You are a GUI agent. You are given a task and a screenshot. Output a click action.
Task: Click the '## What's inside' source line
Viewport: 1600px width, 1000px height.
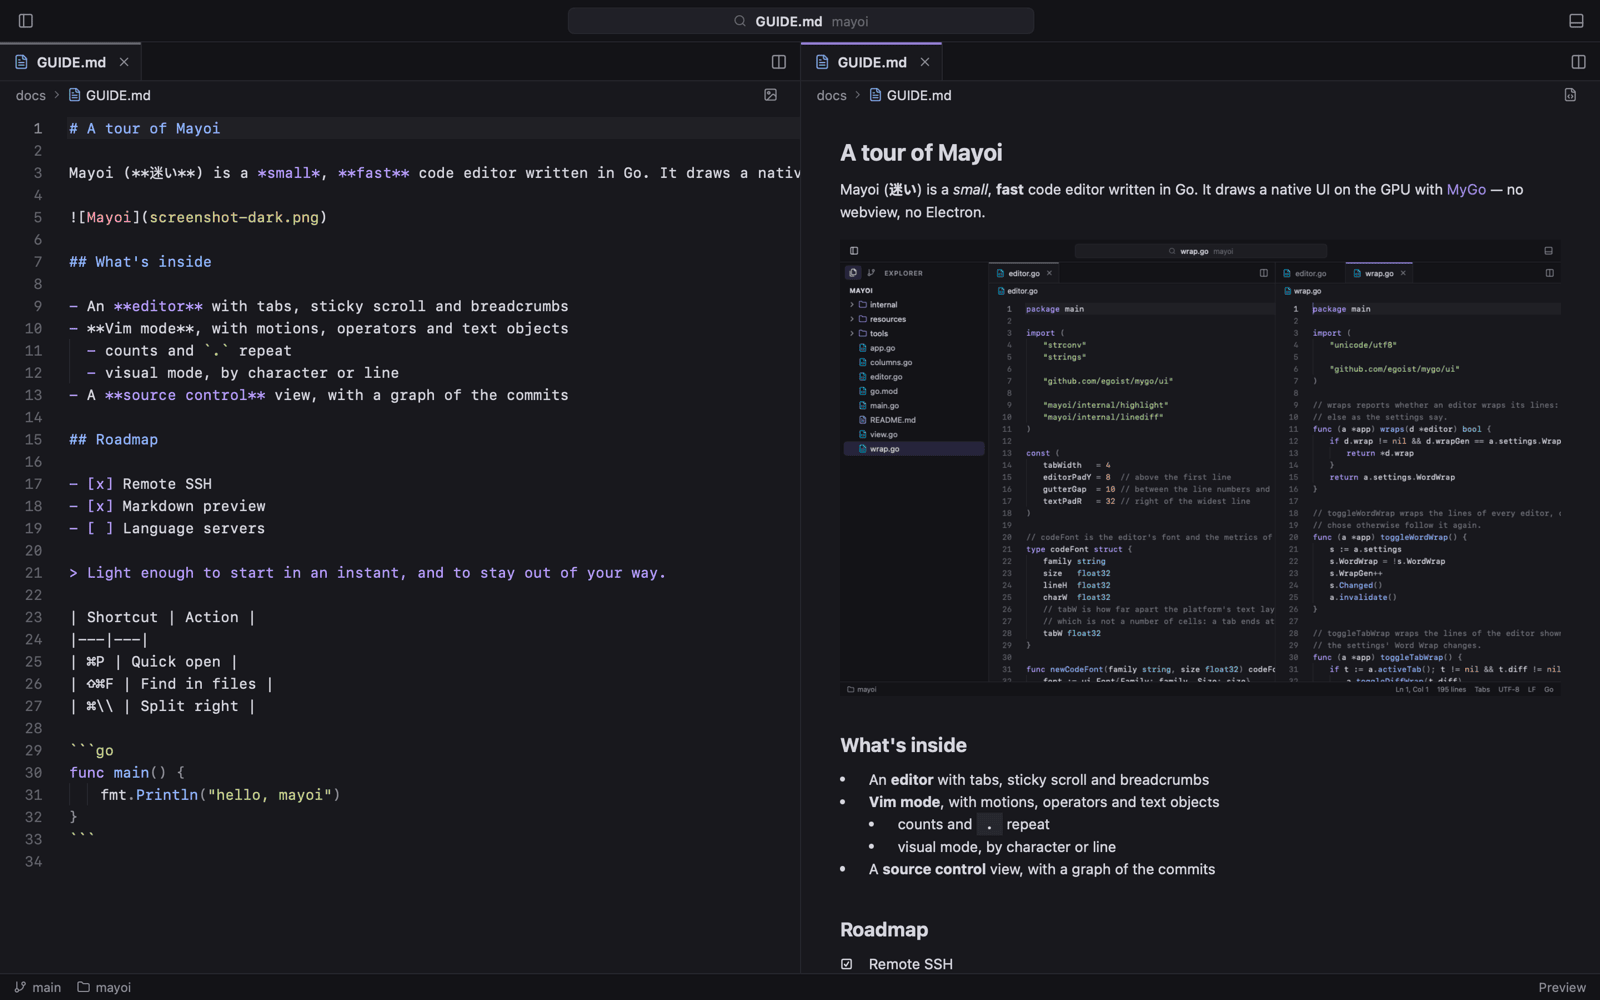pyautogui.click(x=140, y=262)
